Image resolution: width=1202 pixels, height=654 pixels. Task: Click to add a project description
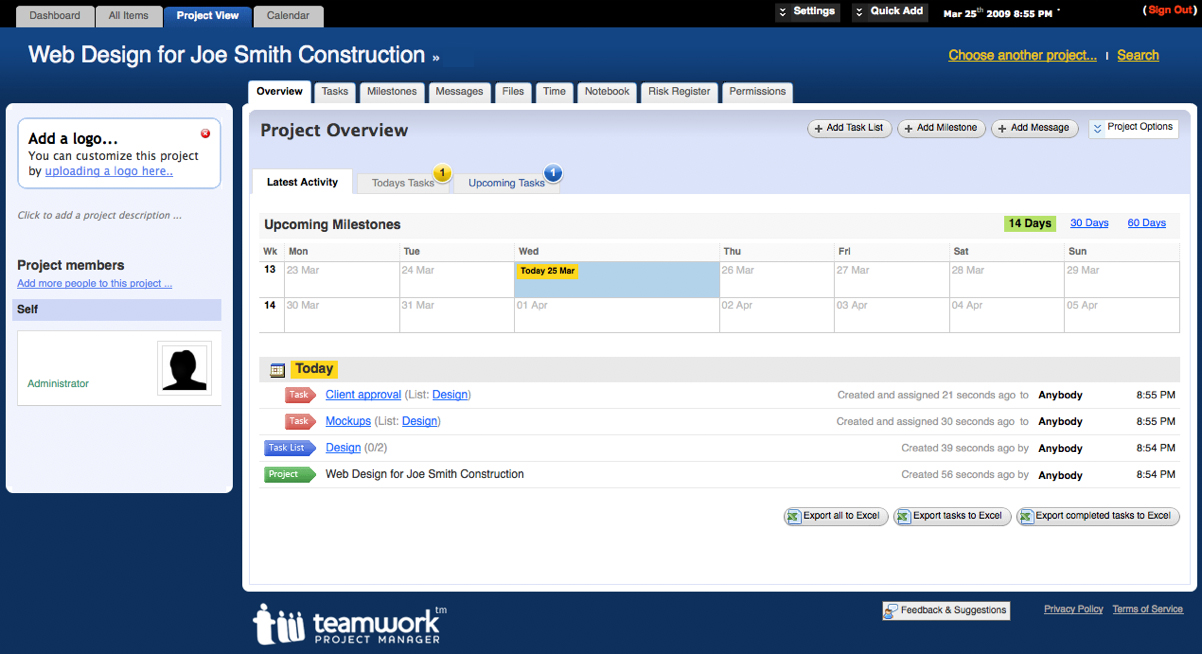pos(100,215)
